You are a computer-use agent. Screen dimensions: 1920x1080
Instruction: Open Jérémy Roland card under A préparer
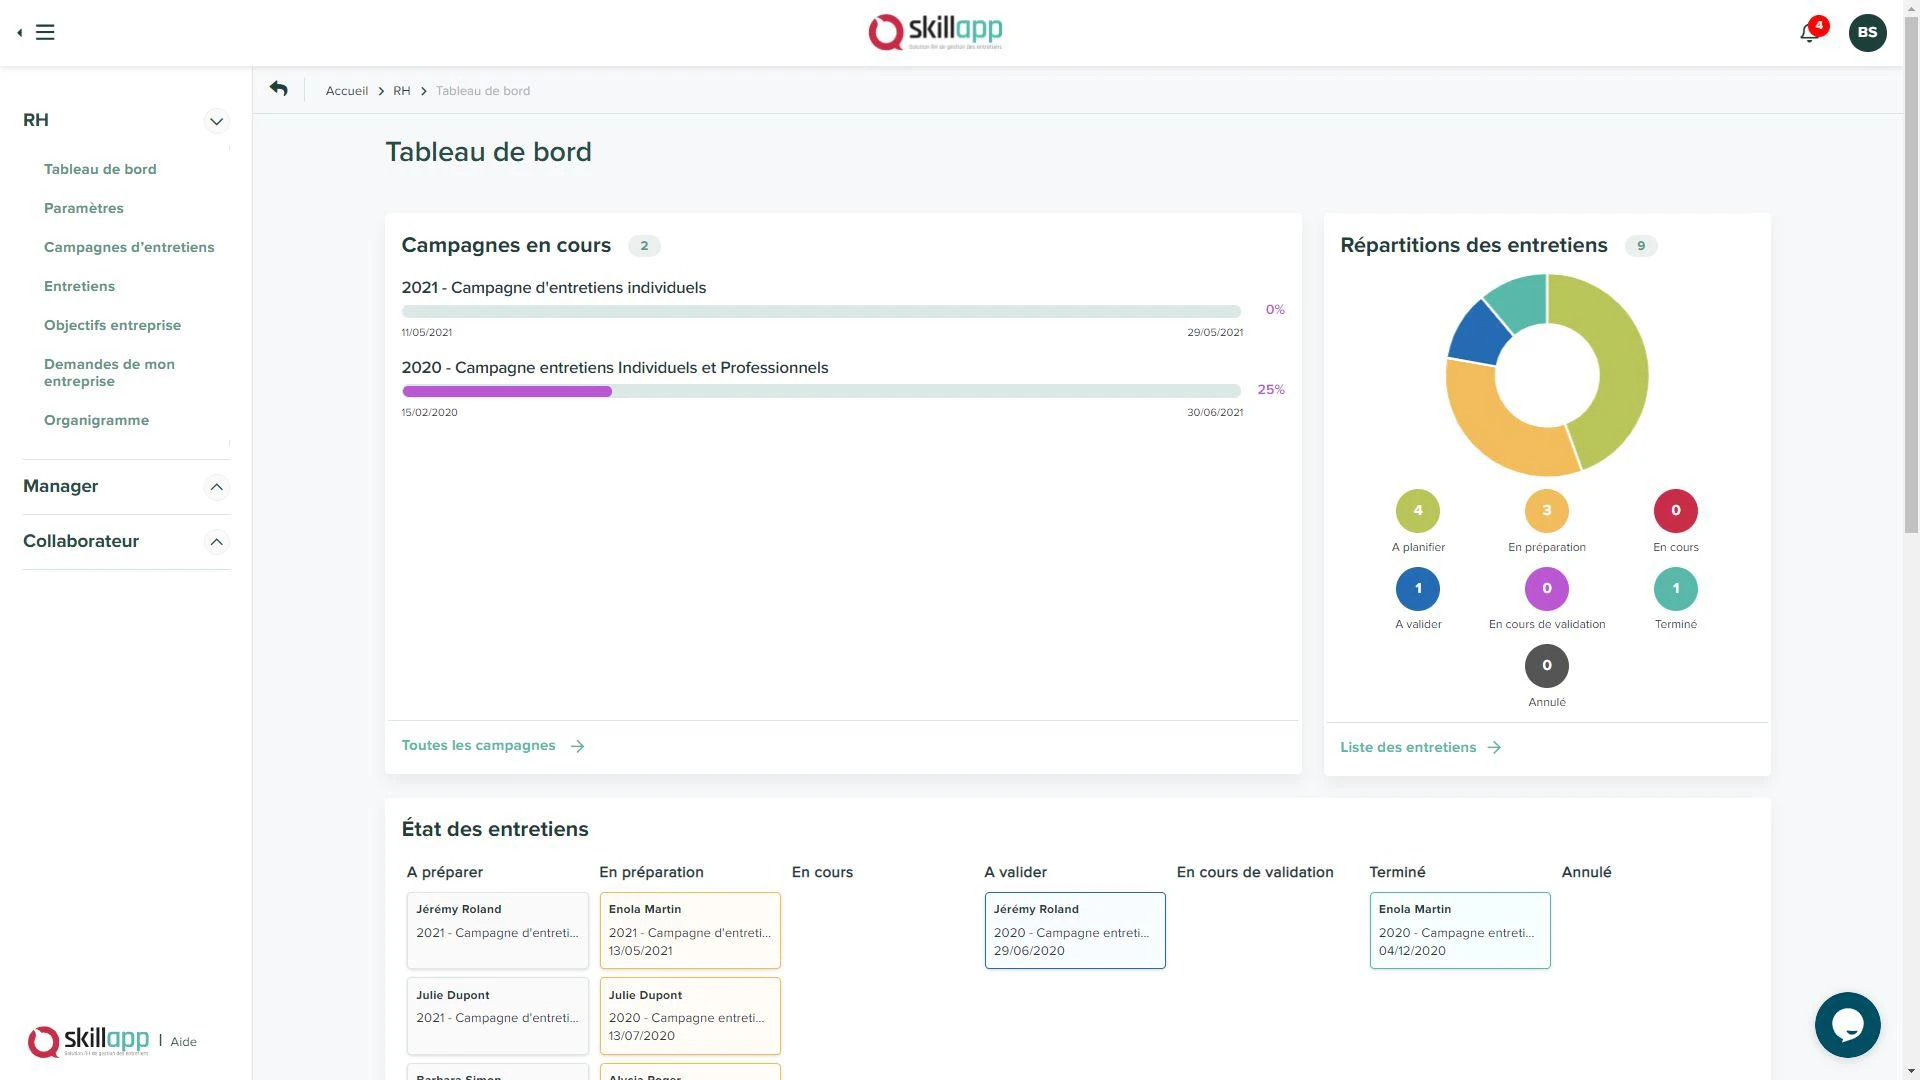[x=497, y=931]
